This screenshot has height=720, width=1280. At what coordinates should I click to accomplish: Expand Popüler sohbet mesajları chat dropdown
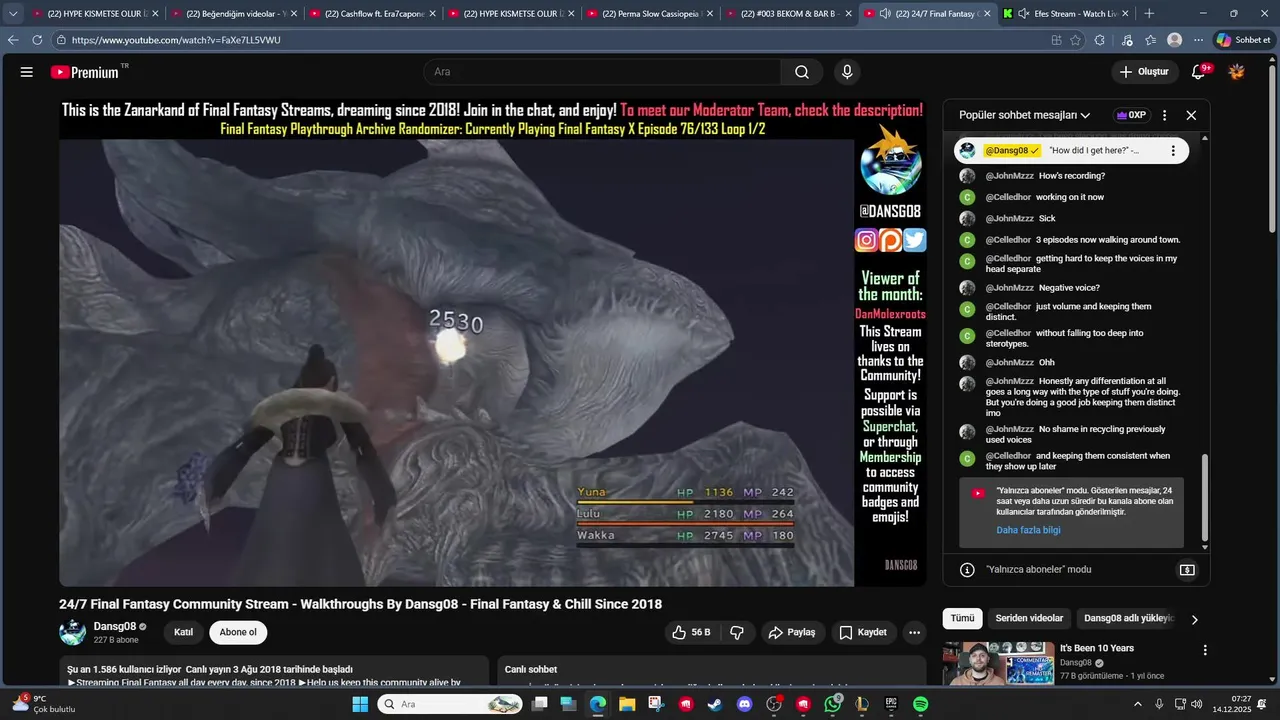1024,115
